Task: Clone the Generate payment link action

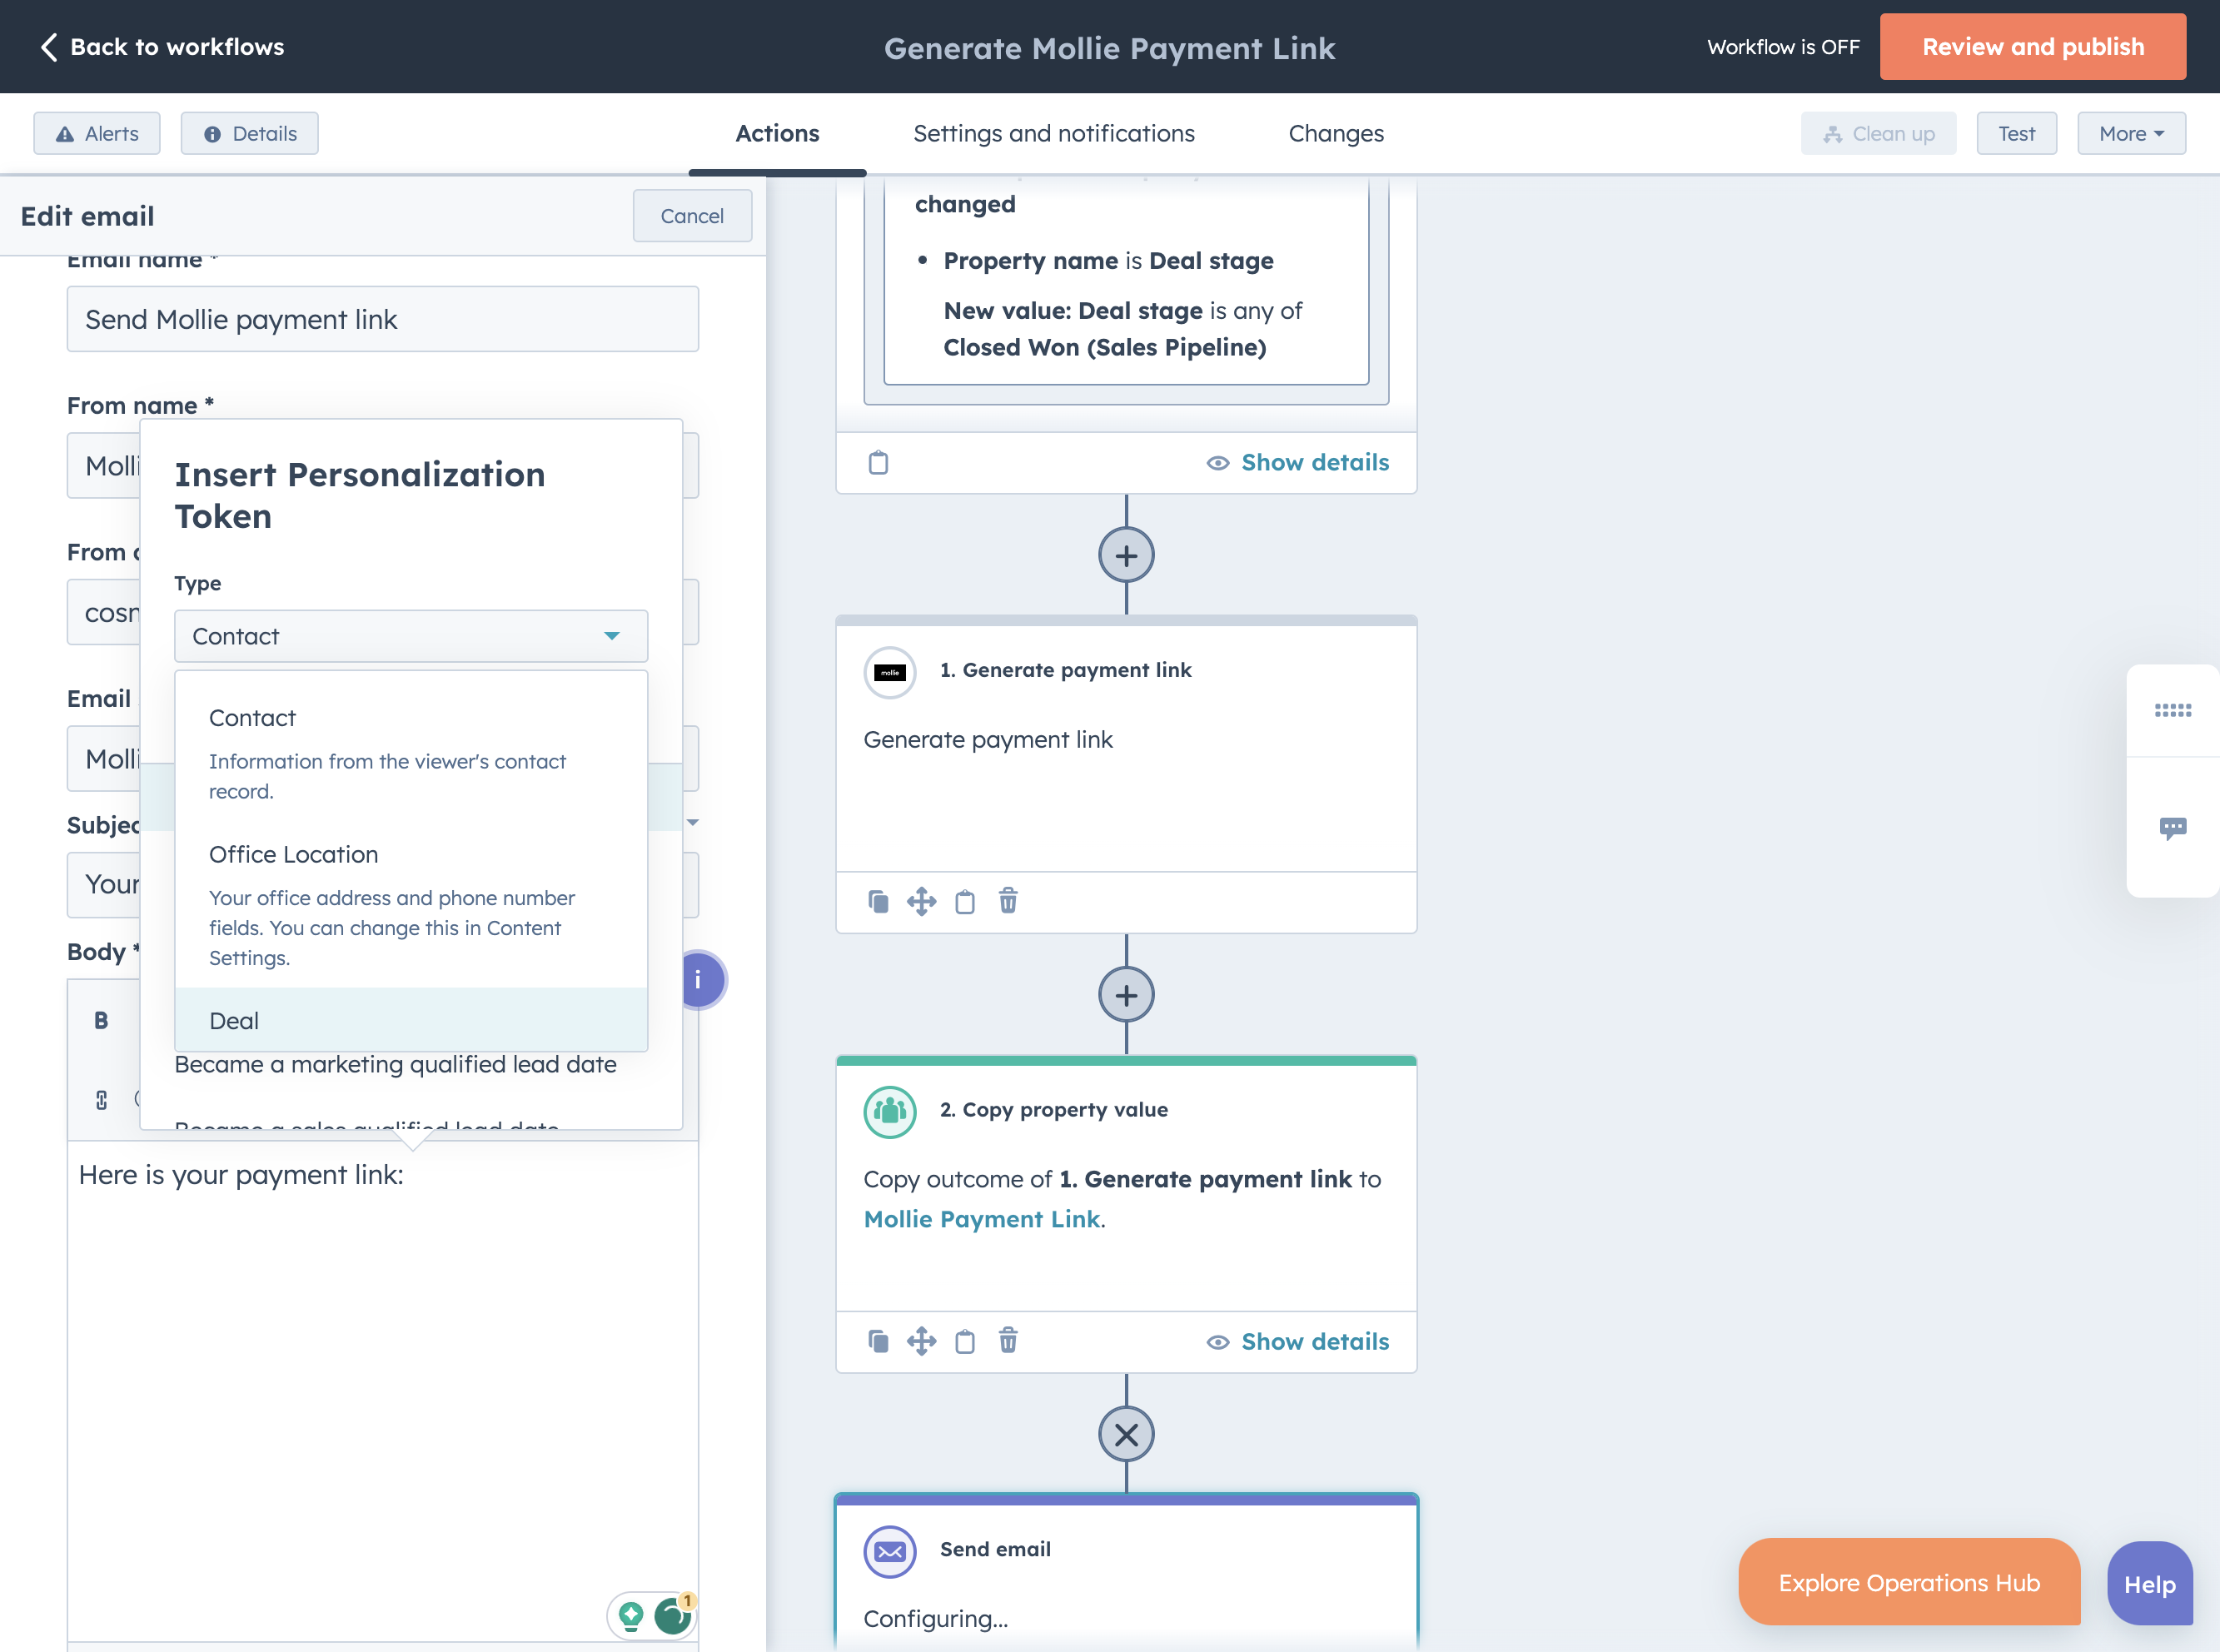Action: (x=878, y=901)
